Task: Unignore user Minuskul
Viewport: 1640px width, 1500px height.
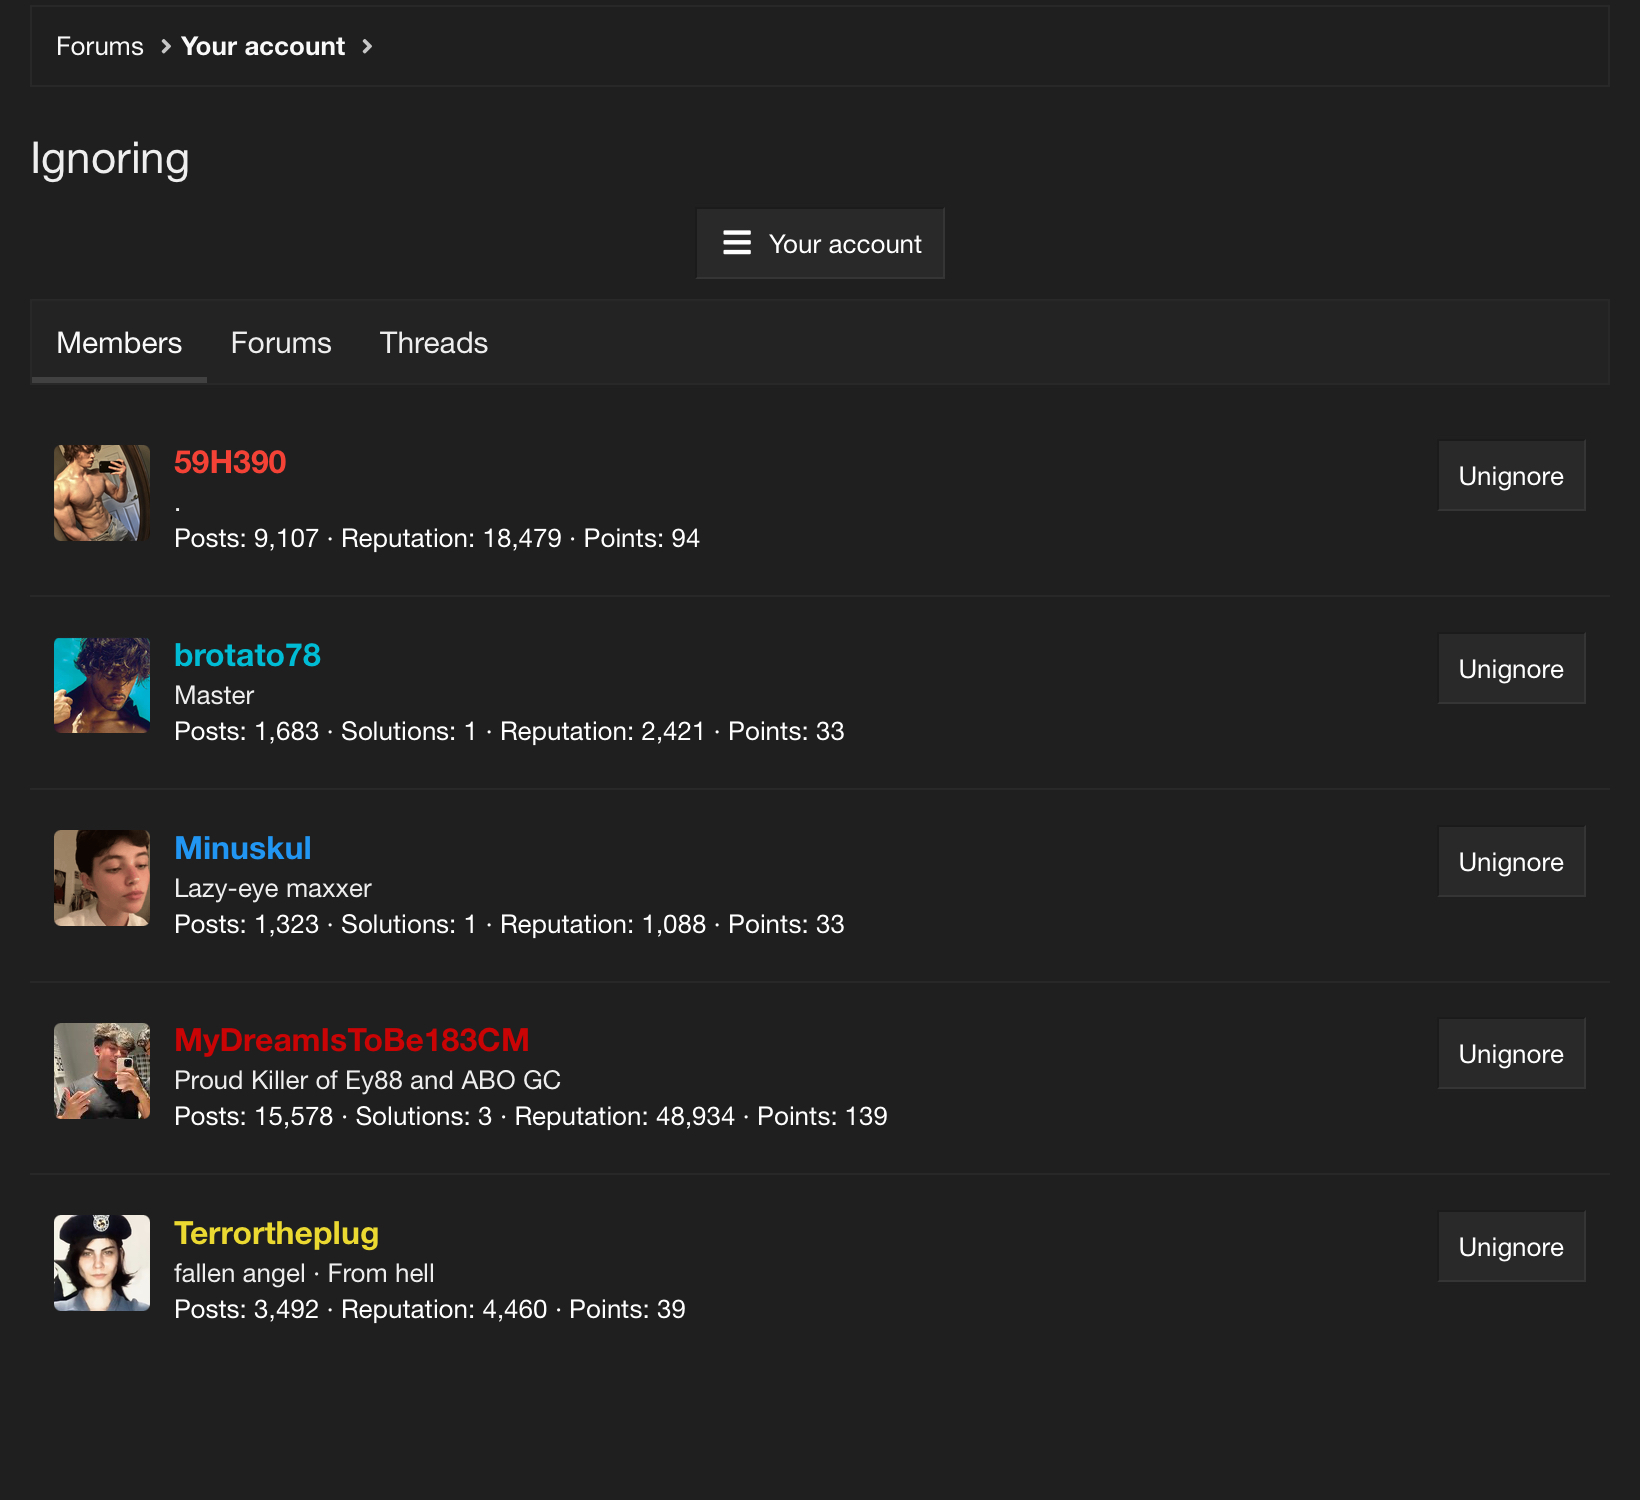Action: coord(1511,862)
